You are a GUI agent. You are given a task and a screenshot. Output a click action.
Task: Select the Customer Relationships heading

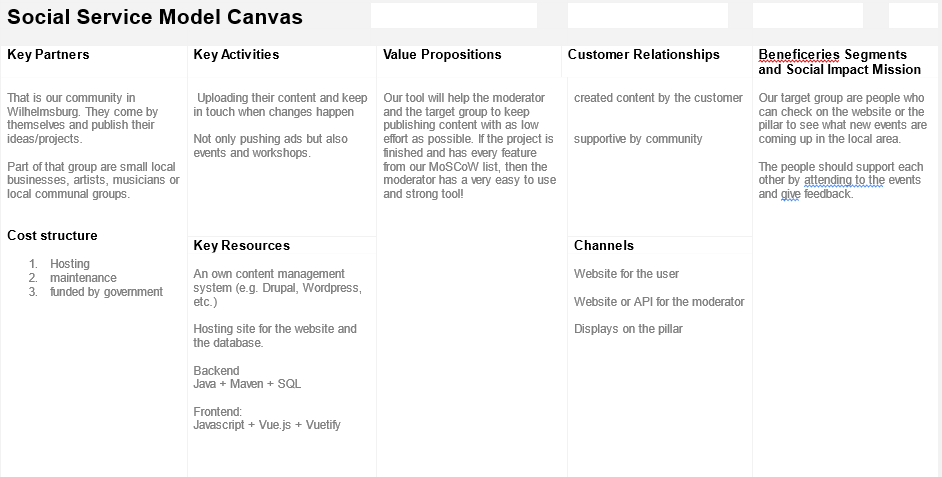[x=643, y=55]
